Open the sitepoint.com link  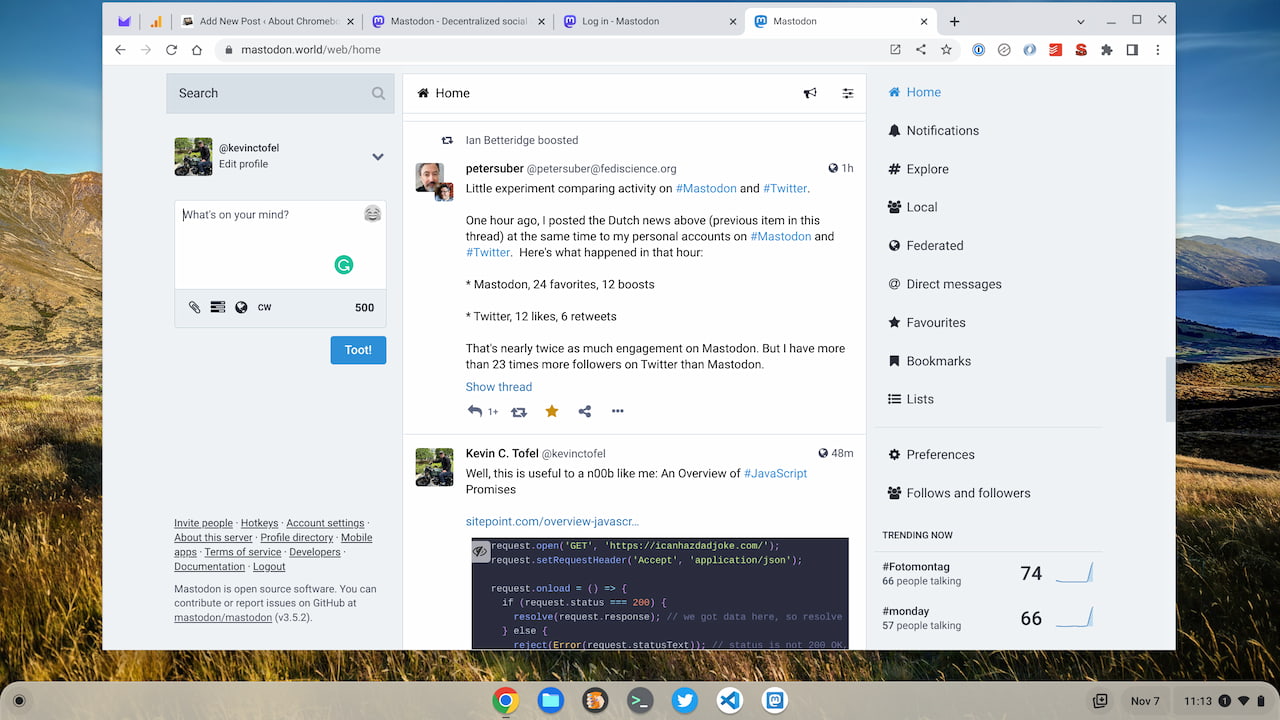552,521
